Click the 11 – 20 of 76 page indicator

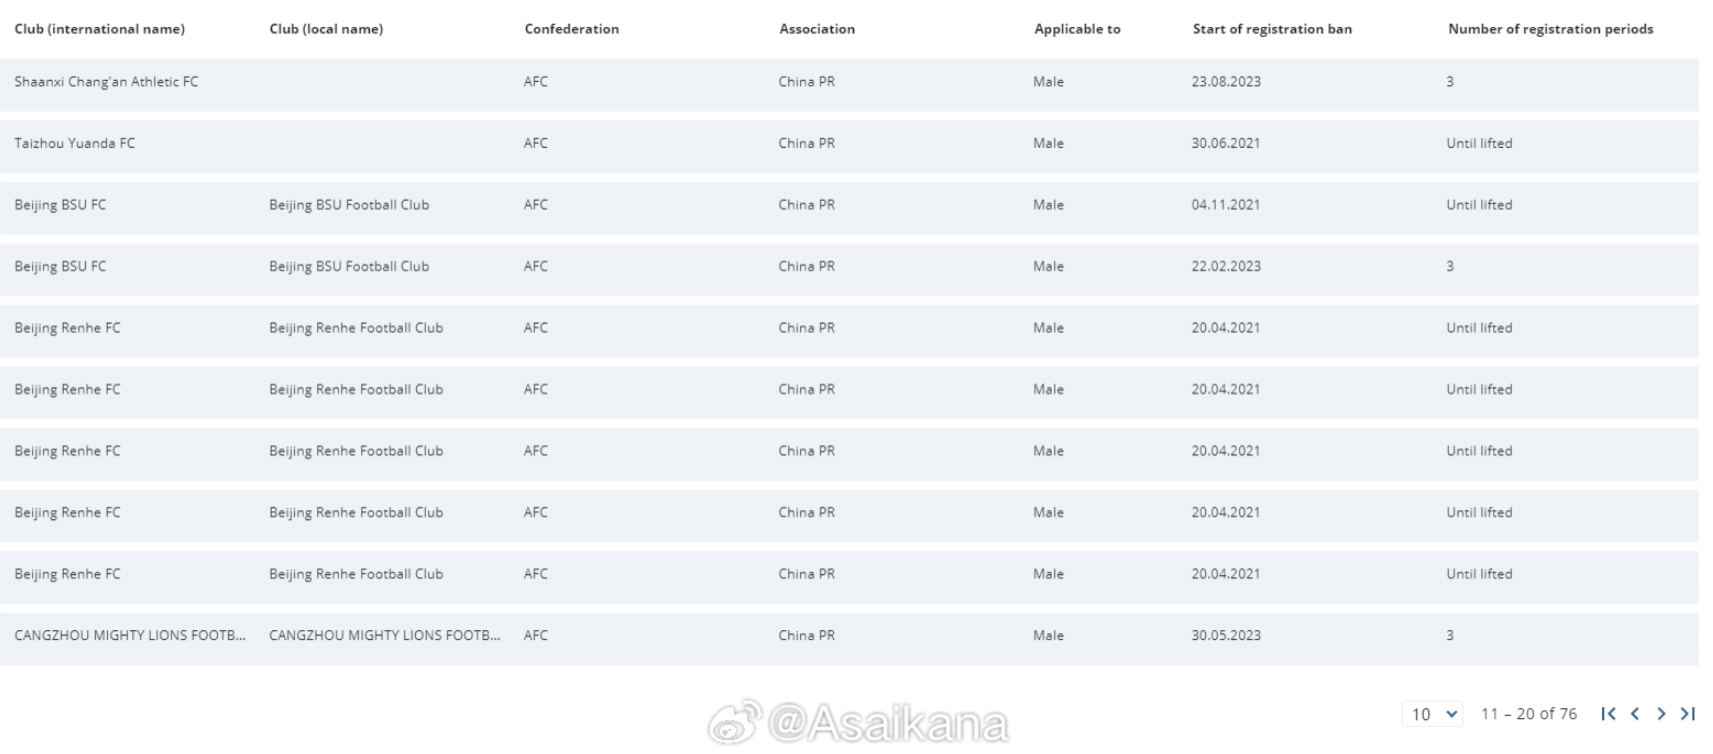click(x=1529, y=713)
